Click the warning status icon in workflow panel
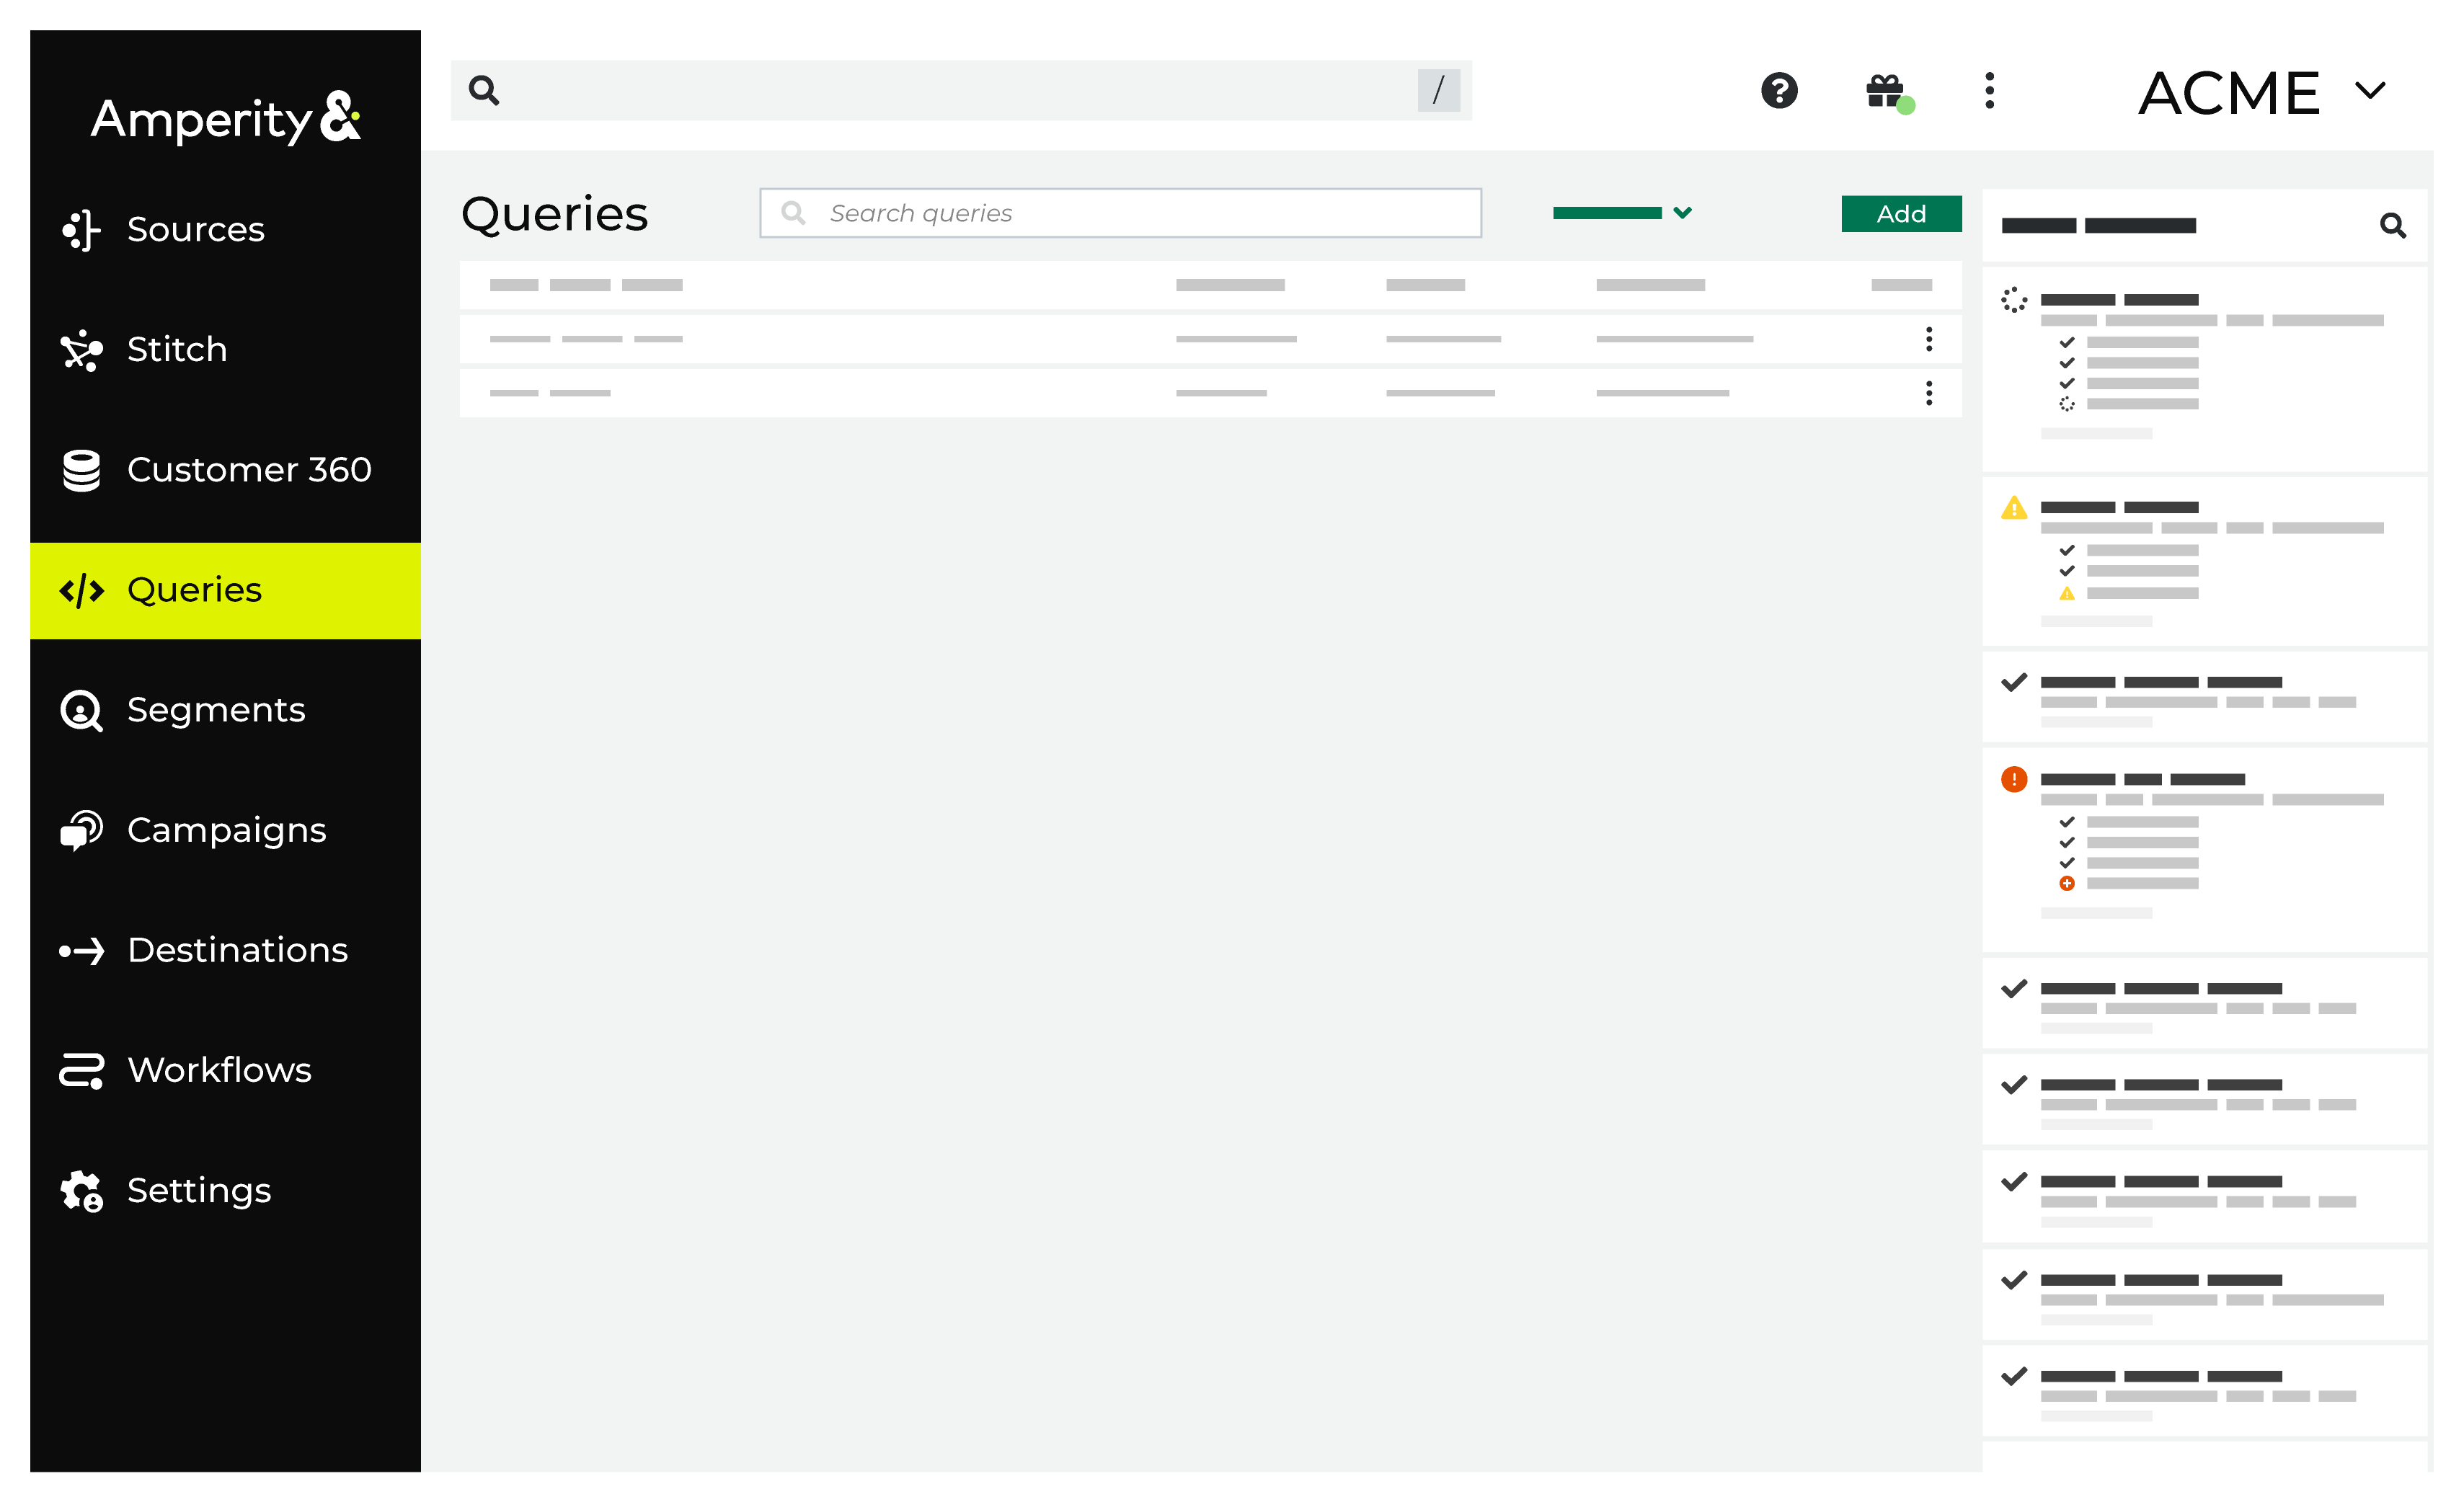 (2013, 507)
